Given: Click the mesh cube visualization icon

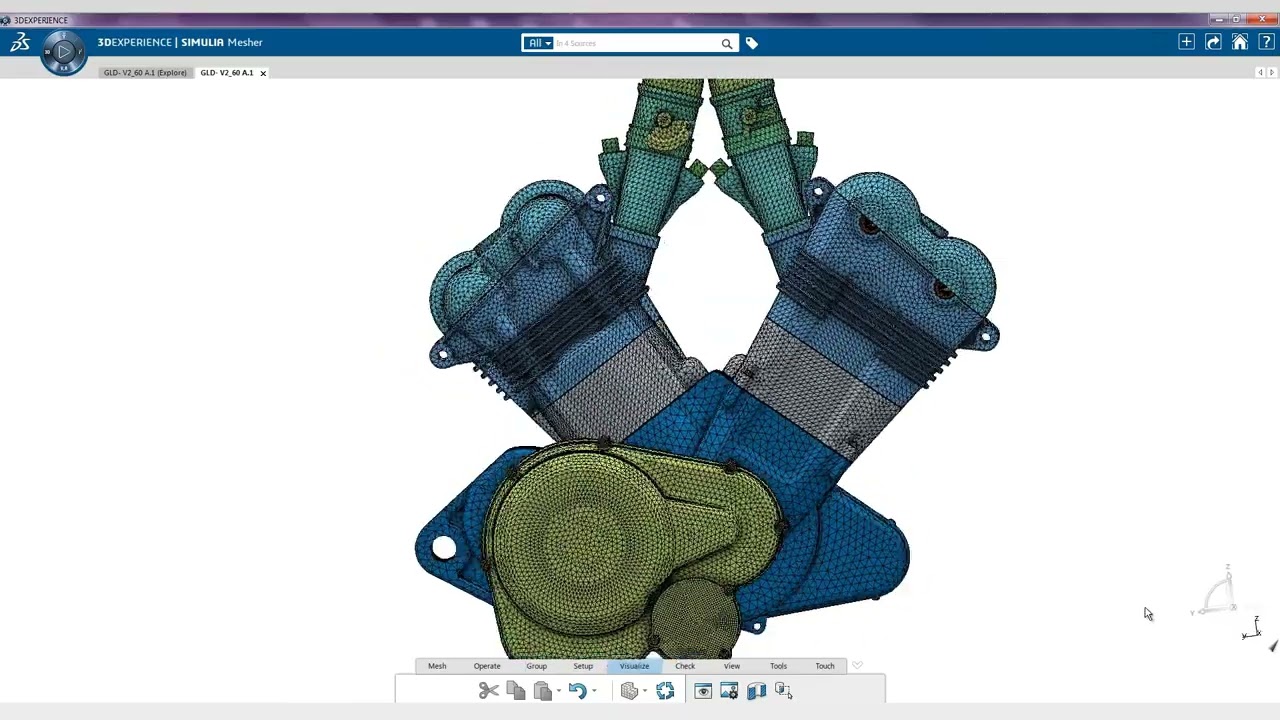Looking at the screenshot, I should (629, 691).
